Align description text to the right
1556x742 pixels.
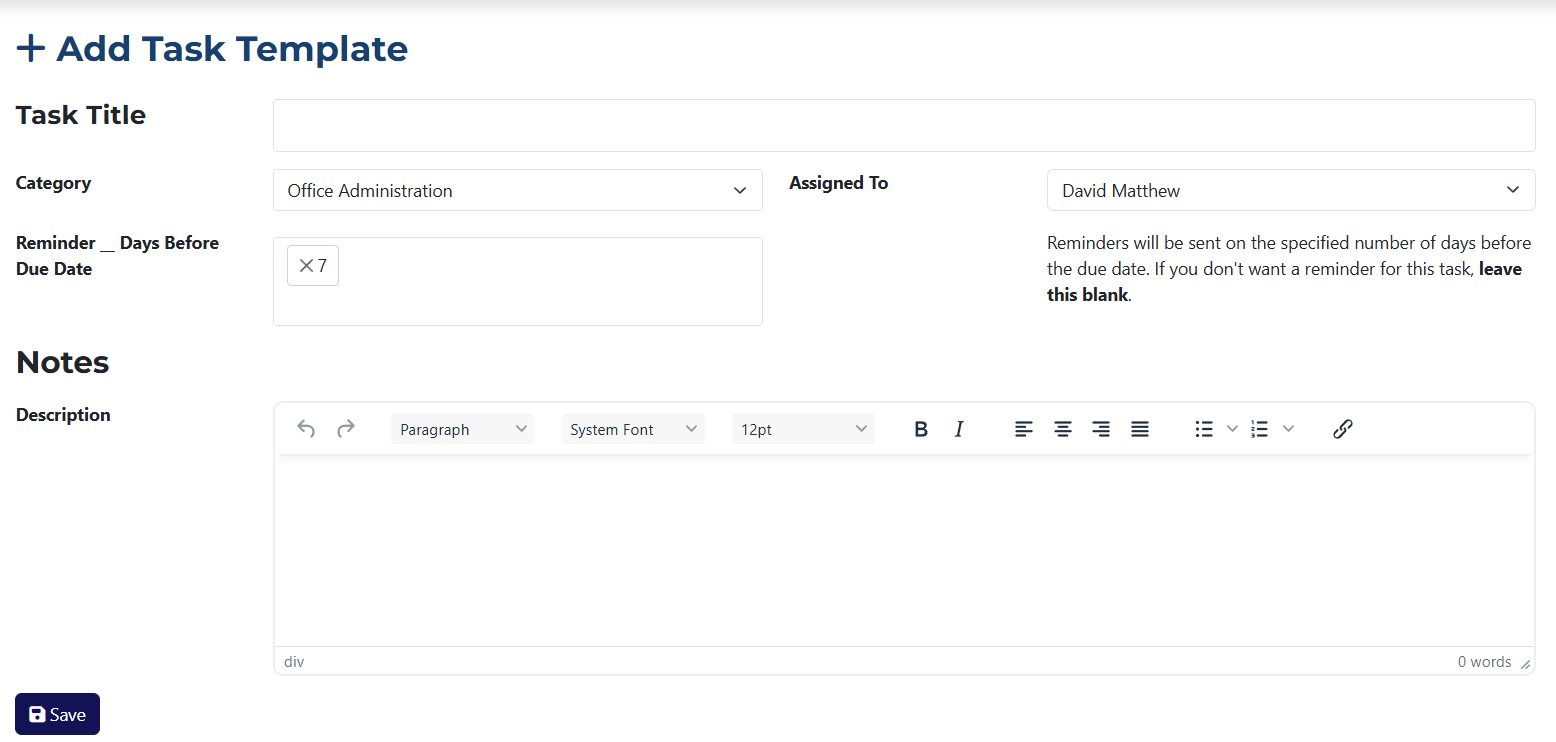pyautogui.click(x=1101, y=429)
